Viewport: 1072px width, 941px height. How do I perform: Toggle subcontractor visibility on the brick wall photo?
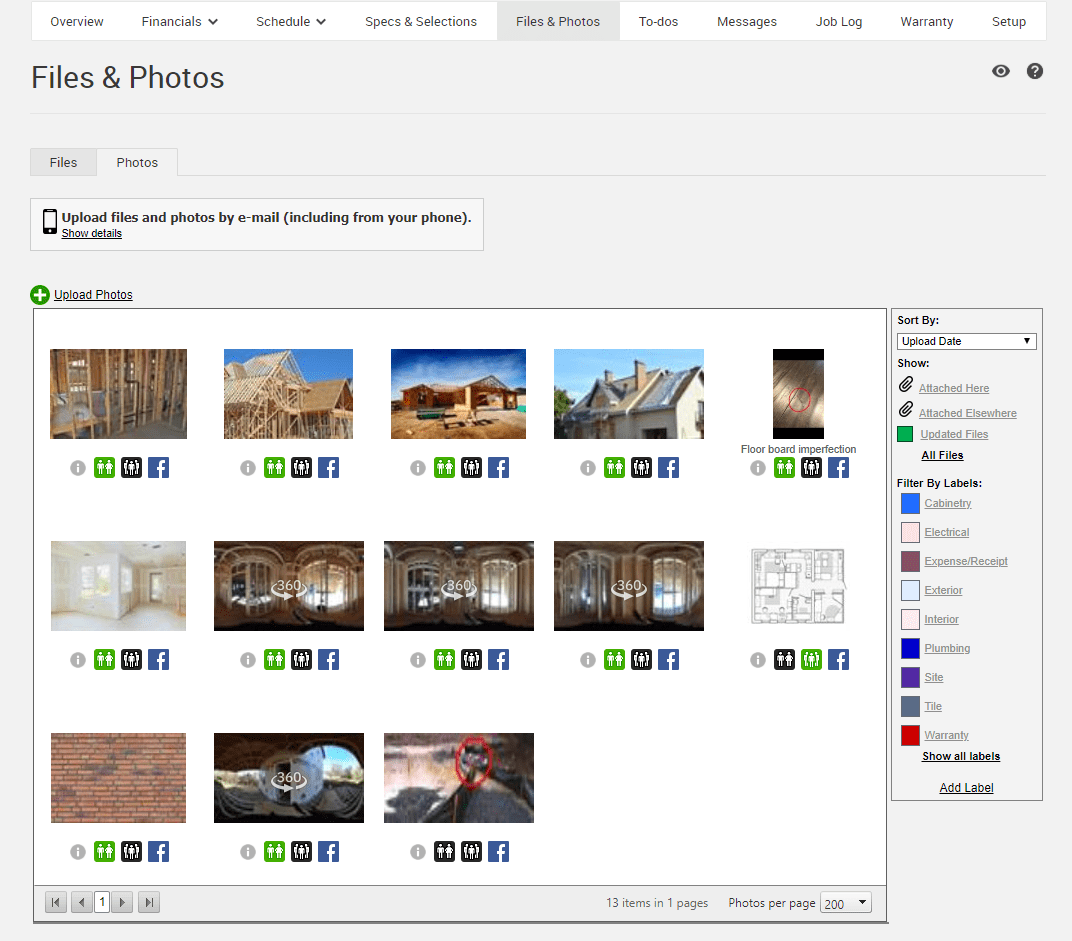pyautogui.click(x=131, y=851)
